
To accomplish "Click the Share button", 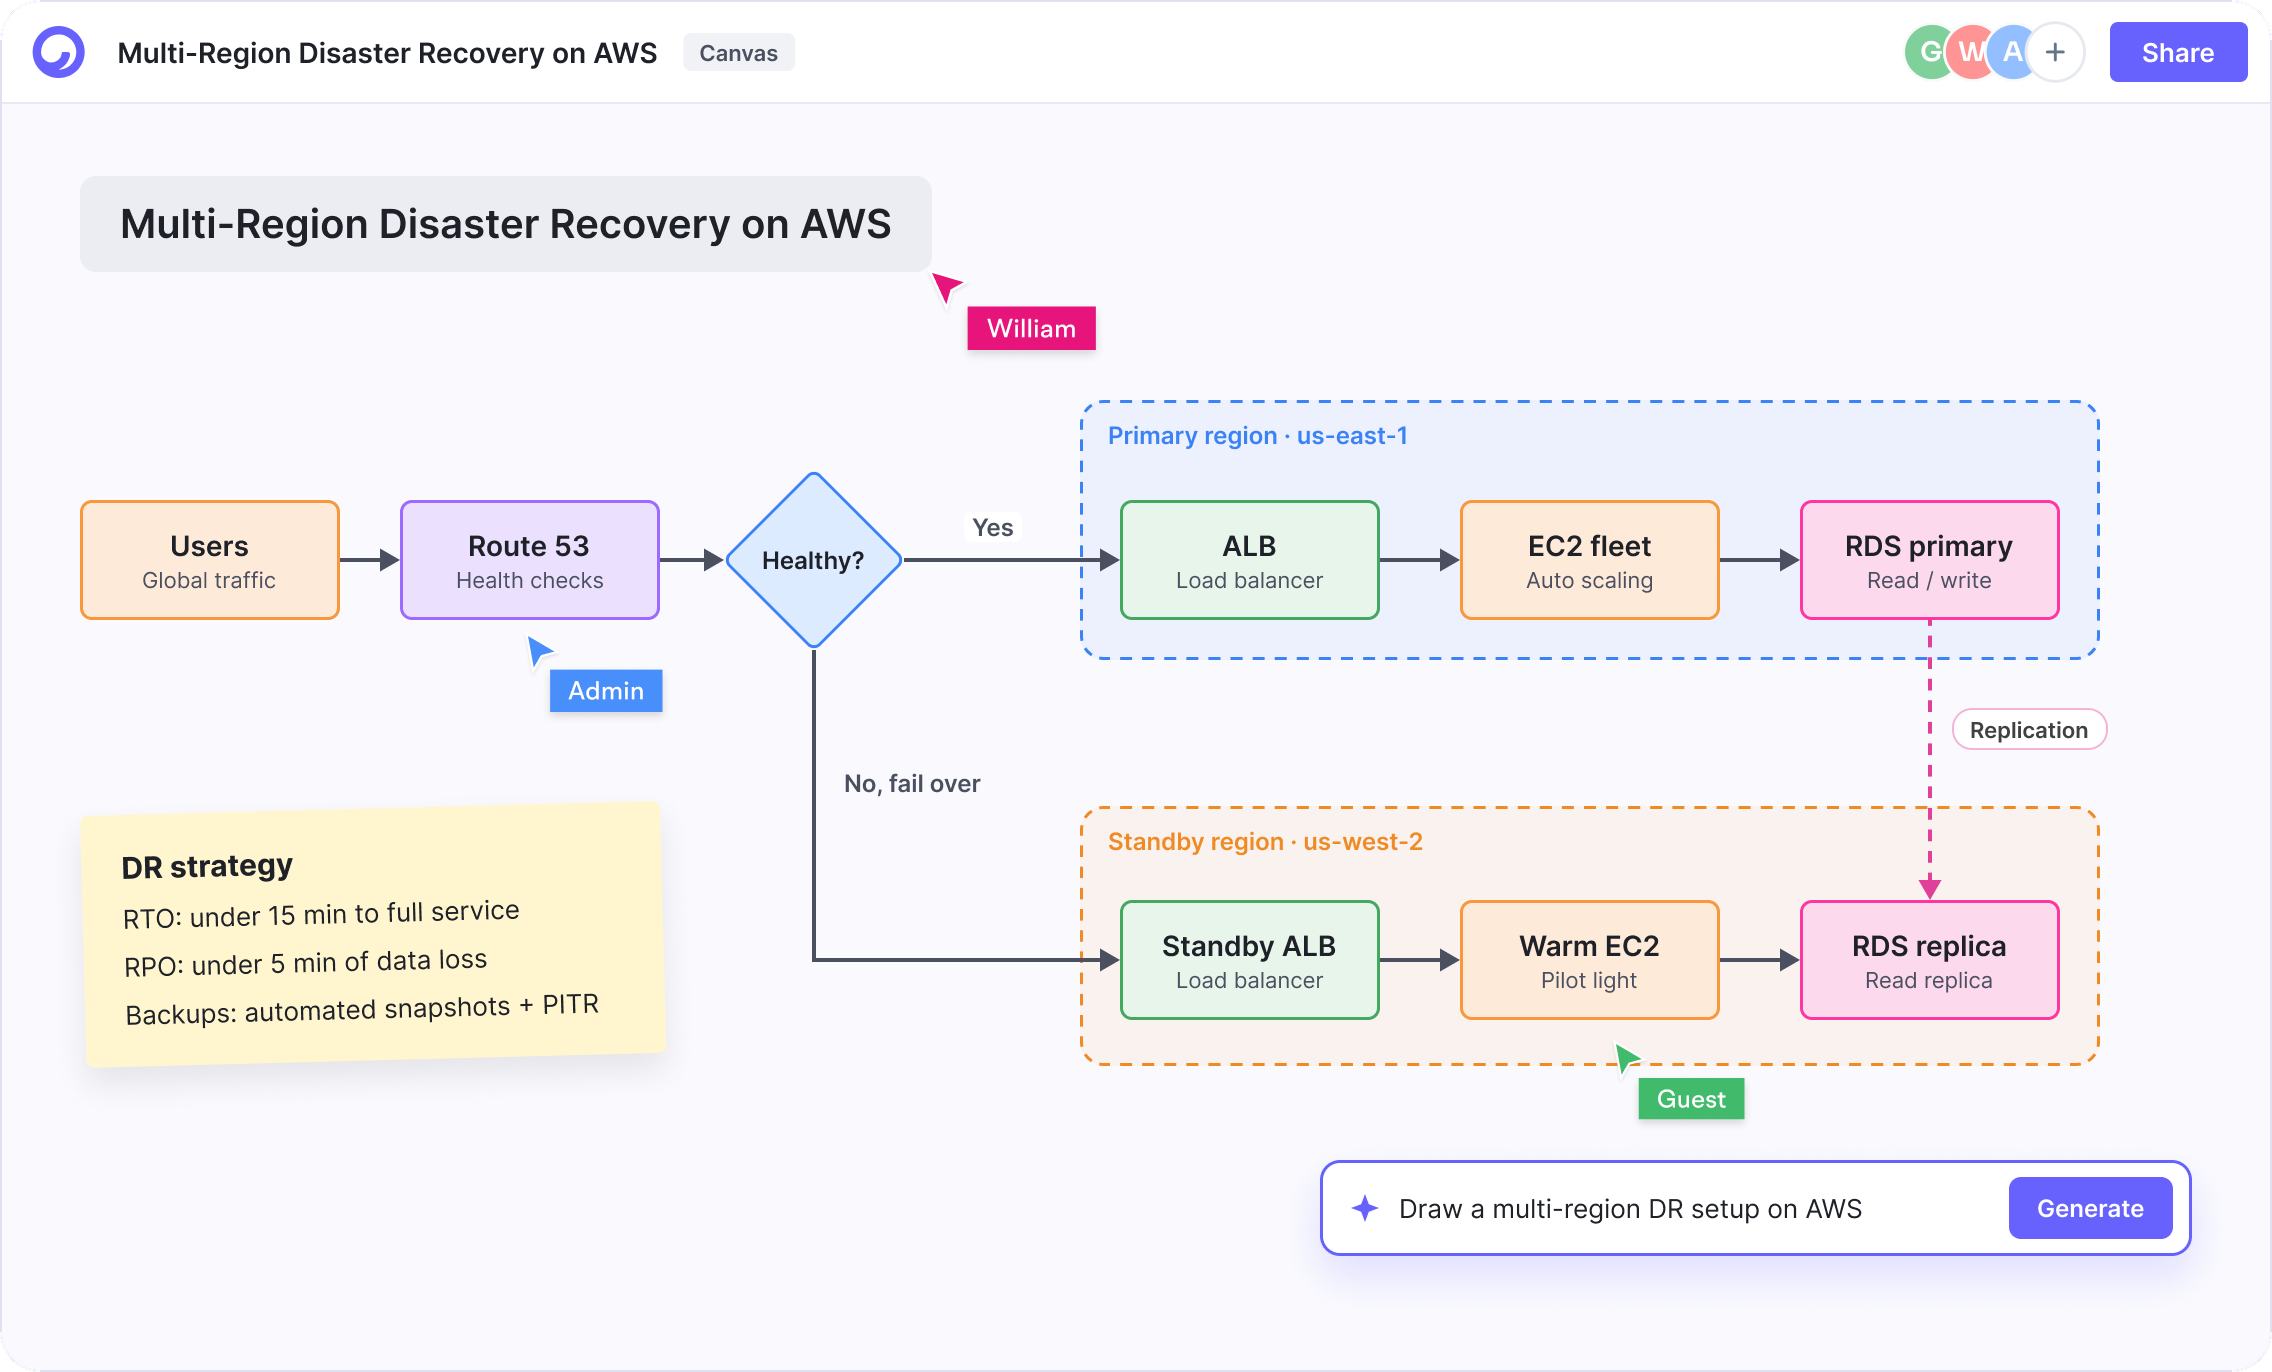I will point(2178,52).
